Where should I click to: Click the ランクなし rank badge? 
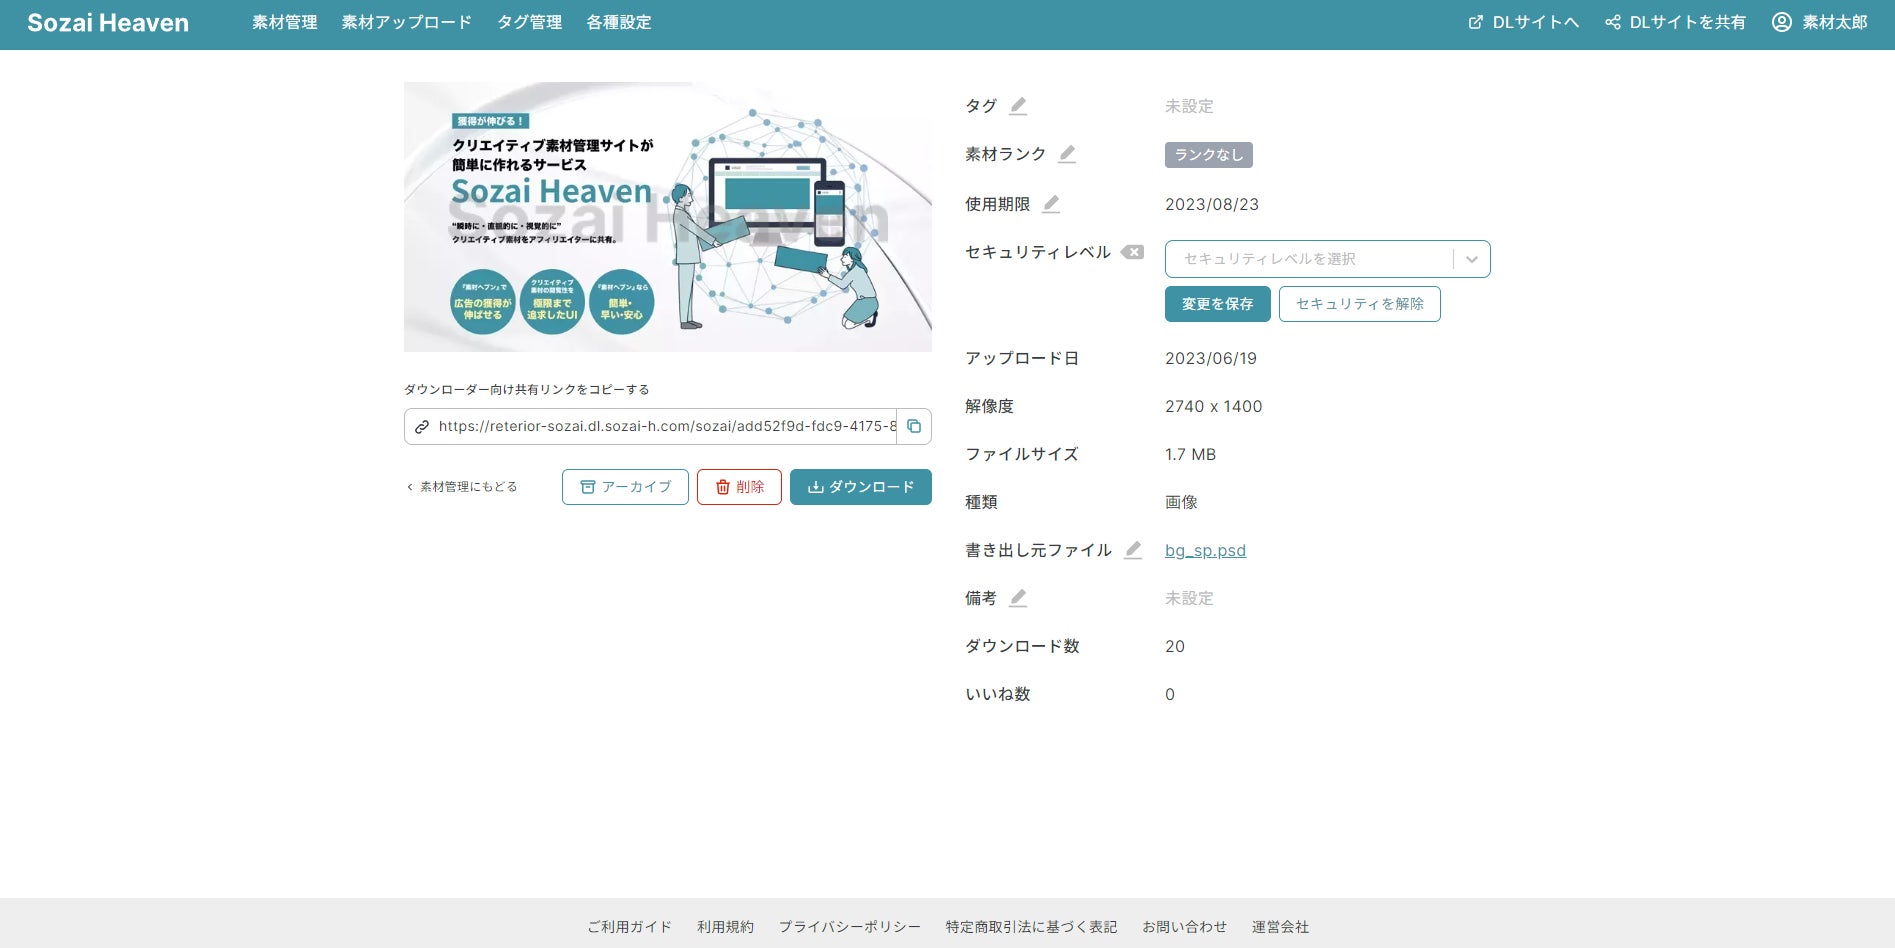[x=1209, y=155]
